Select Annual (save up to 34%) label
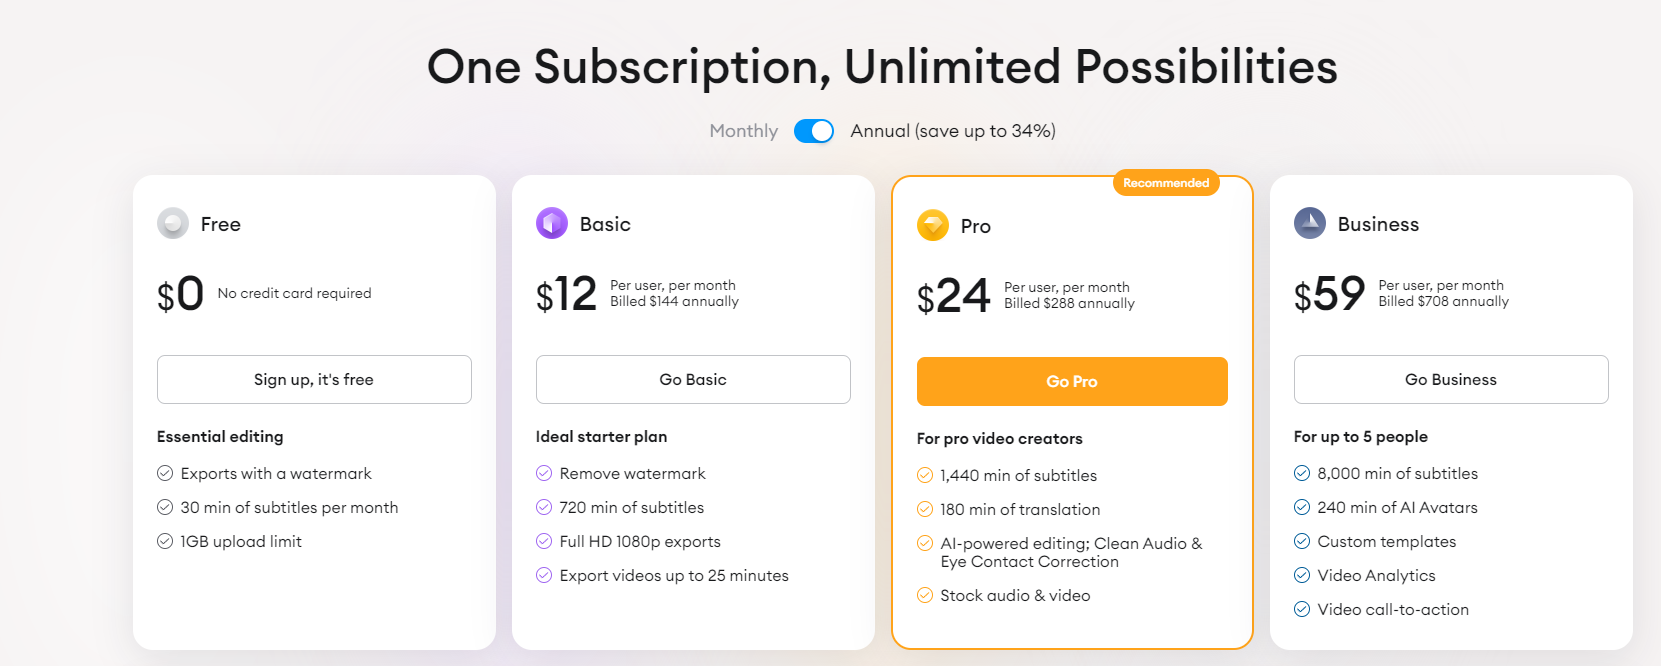 coord(953,131)
